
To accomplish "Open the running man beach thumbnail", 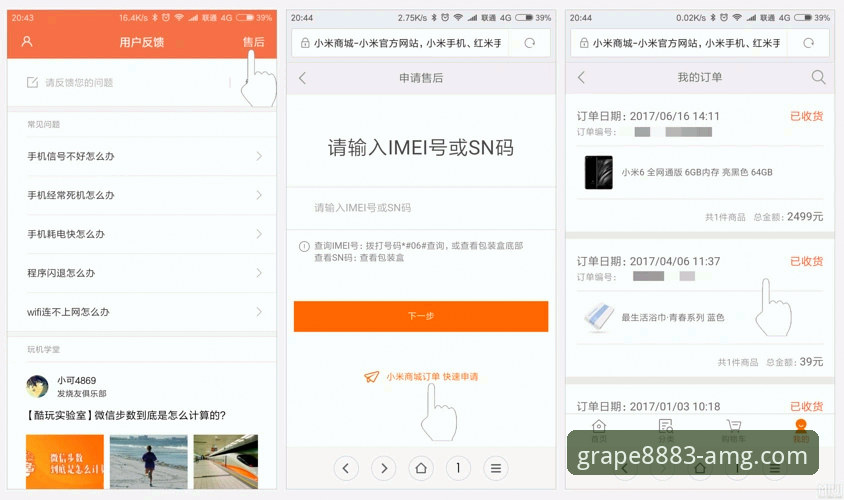I will 149,462.
